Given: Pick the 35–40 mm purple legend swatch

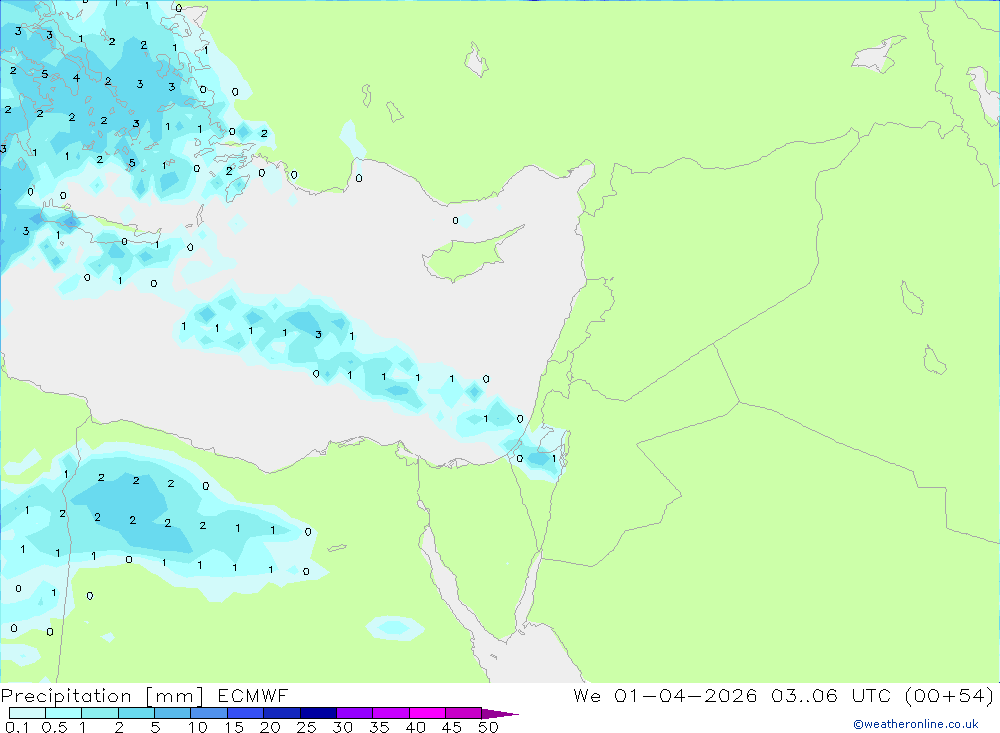Looking at the screenshot, I should click(x=391, y=713).
